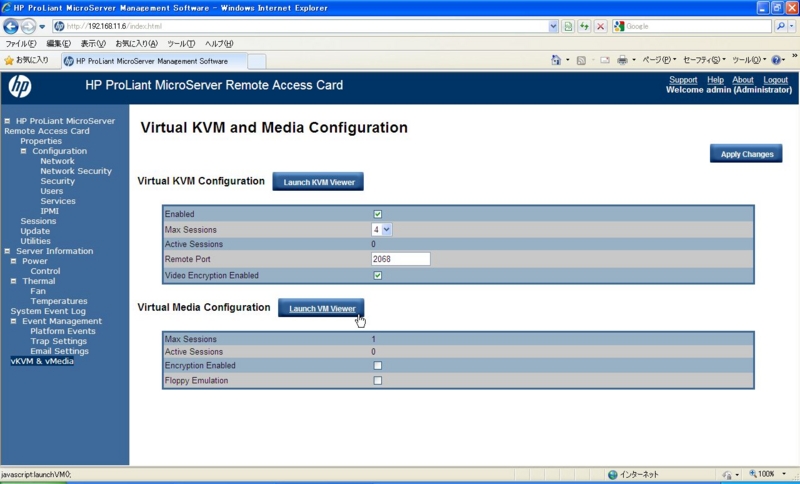Screen dimensions: 800x484
Task: Open IPMI in the sidebar
Action: click(49, 211)
